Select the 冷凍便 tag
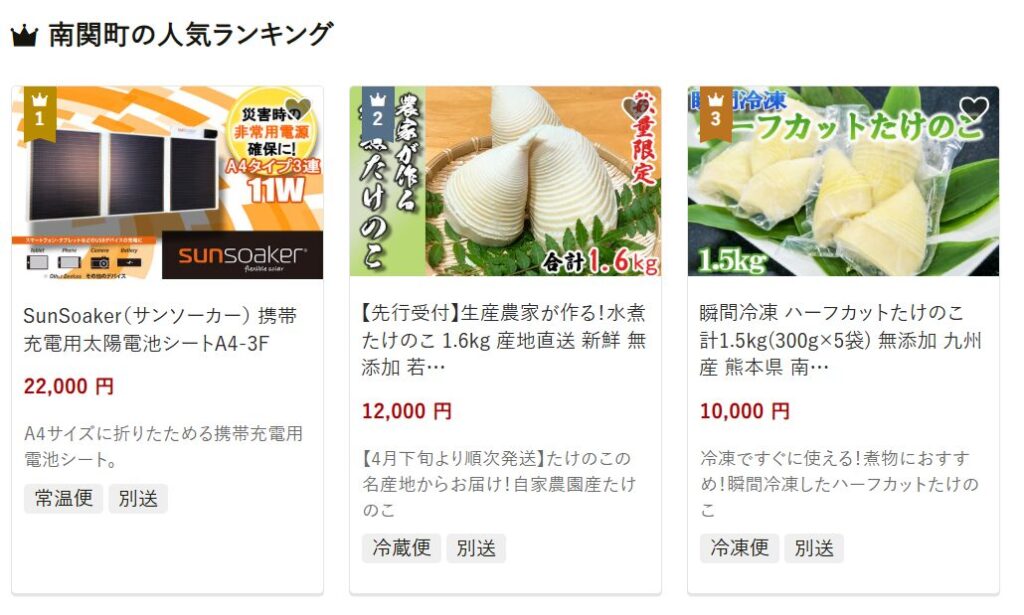This screenshot has height=615, width=1024. tap(739, 548)
